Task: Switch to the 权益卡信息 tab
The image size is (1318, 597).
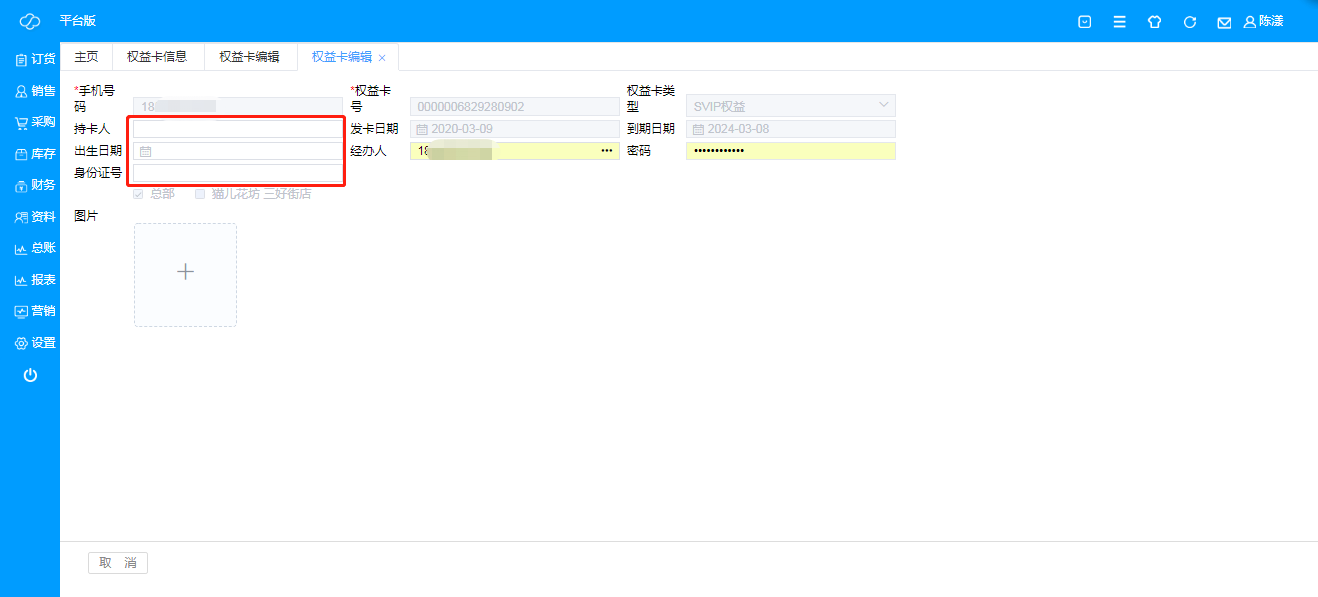Action: coord(157,57)
